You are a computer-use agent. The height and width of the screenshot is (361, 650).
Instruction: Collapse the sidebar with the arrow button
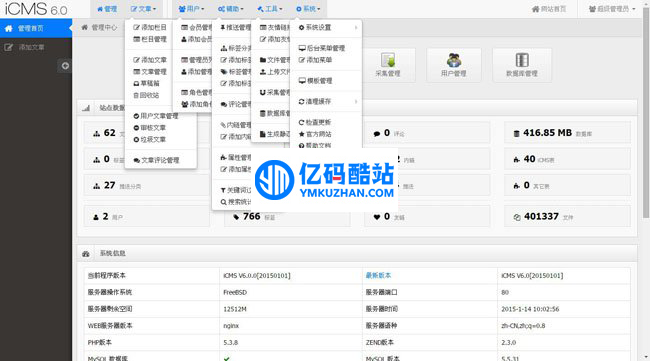(65, 65)
